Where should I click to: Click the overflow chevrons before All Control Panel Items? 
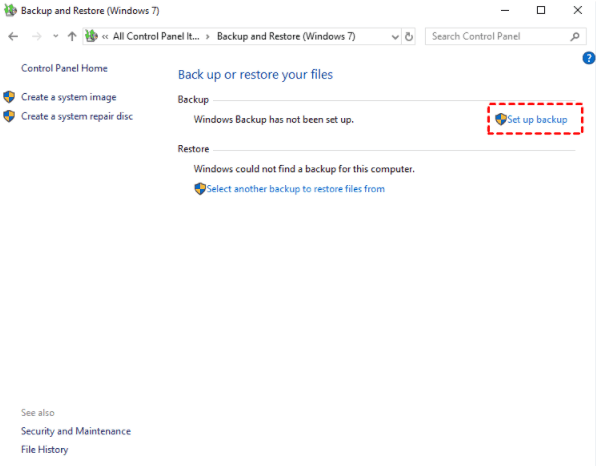105,37
